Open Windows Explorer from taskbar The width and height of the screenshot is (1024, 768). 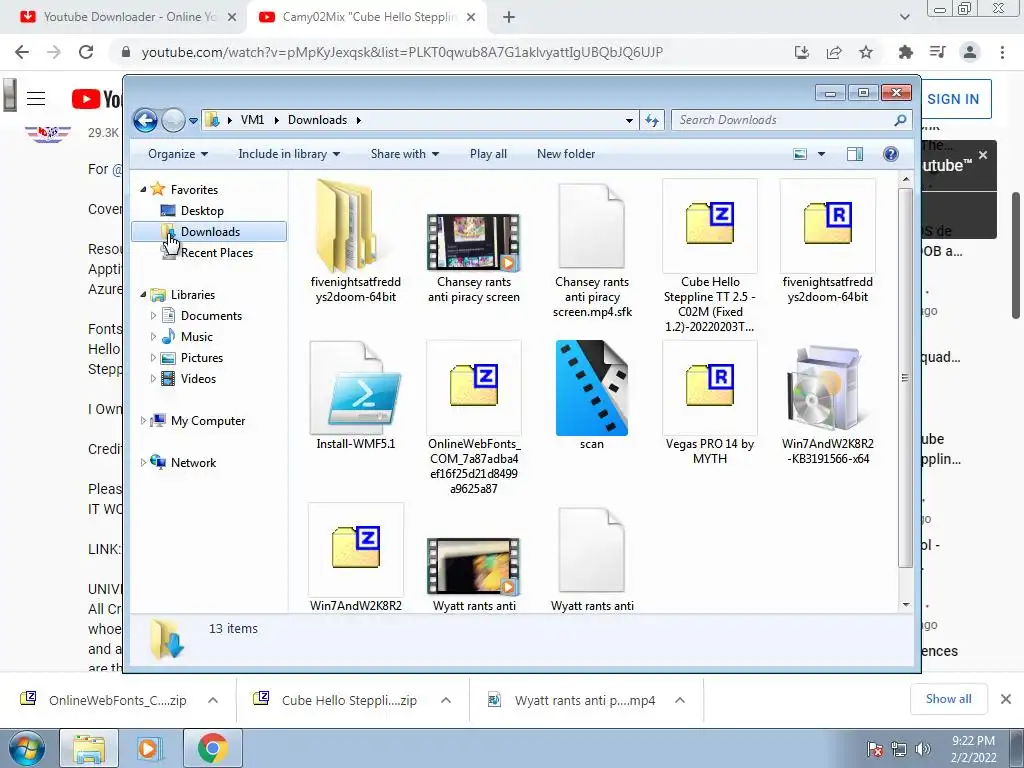[89, 748]
